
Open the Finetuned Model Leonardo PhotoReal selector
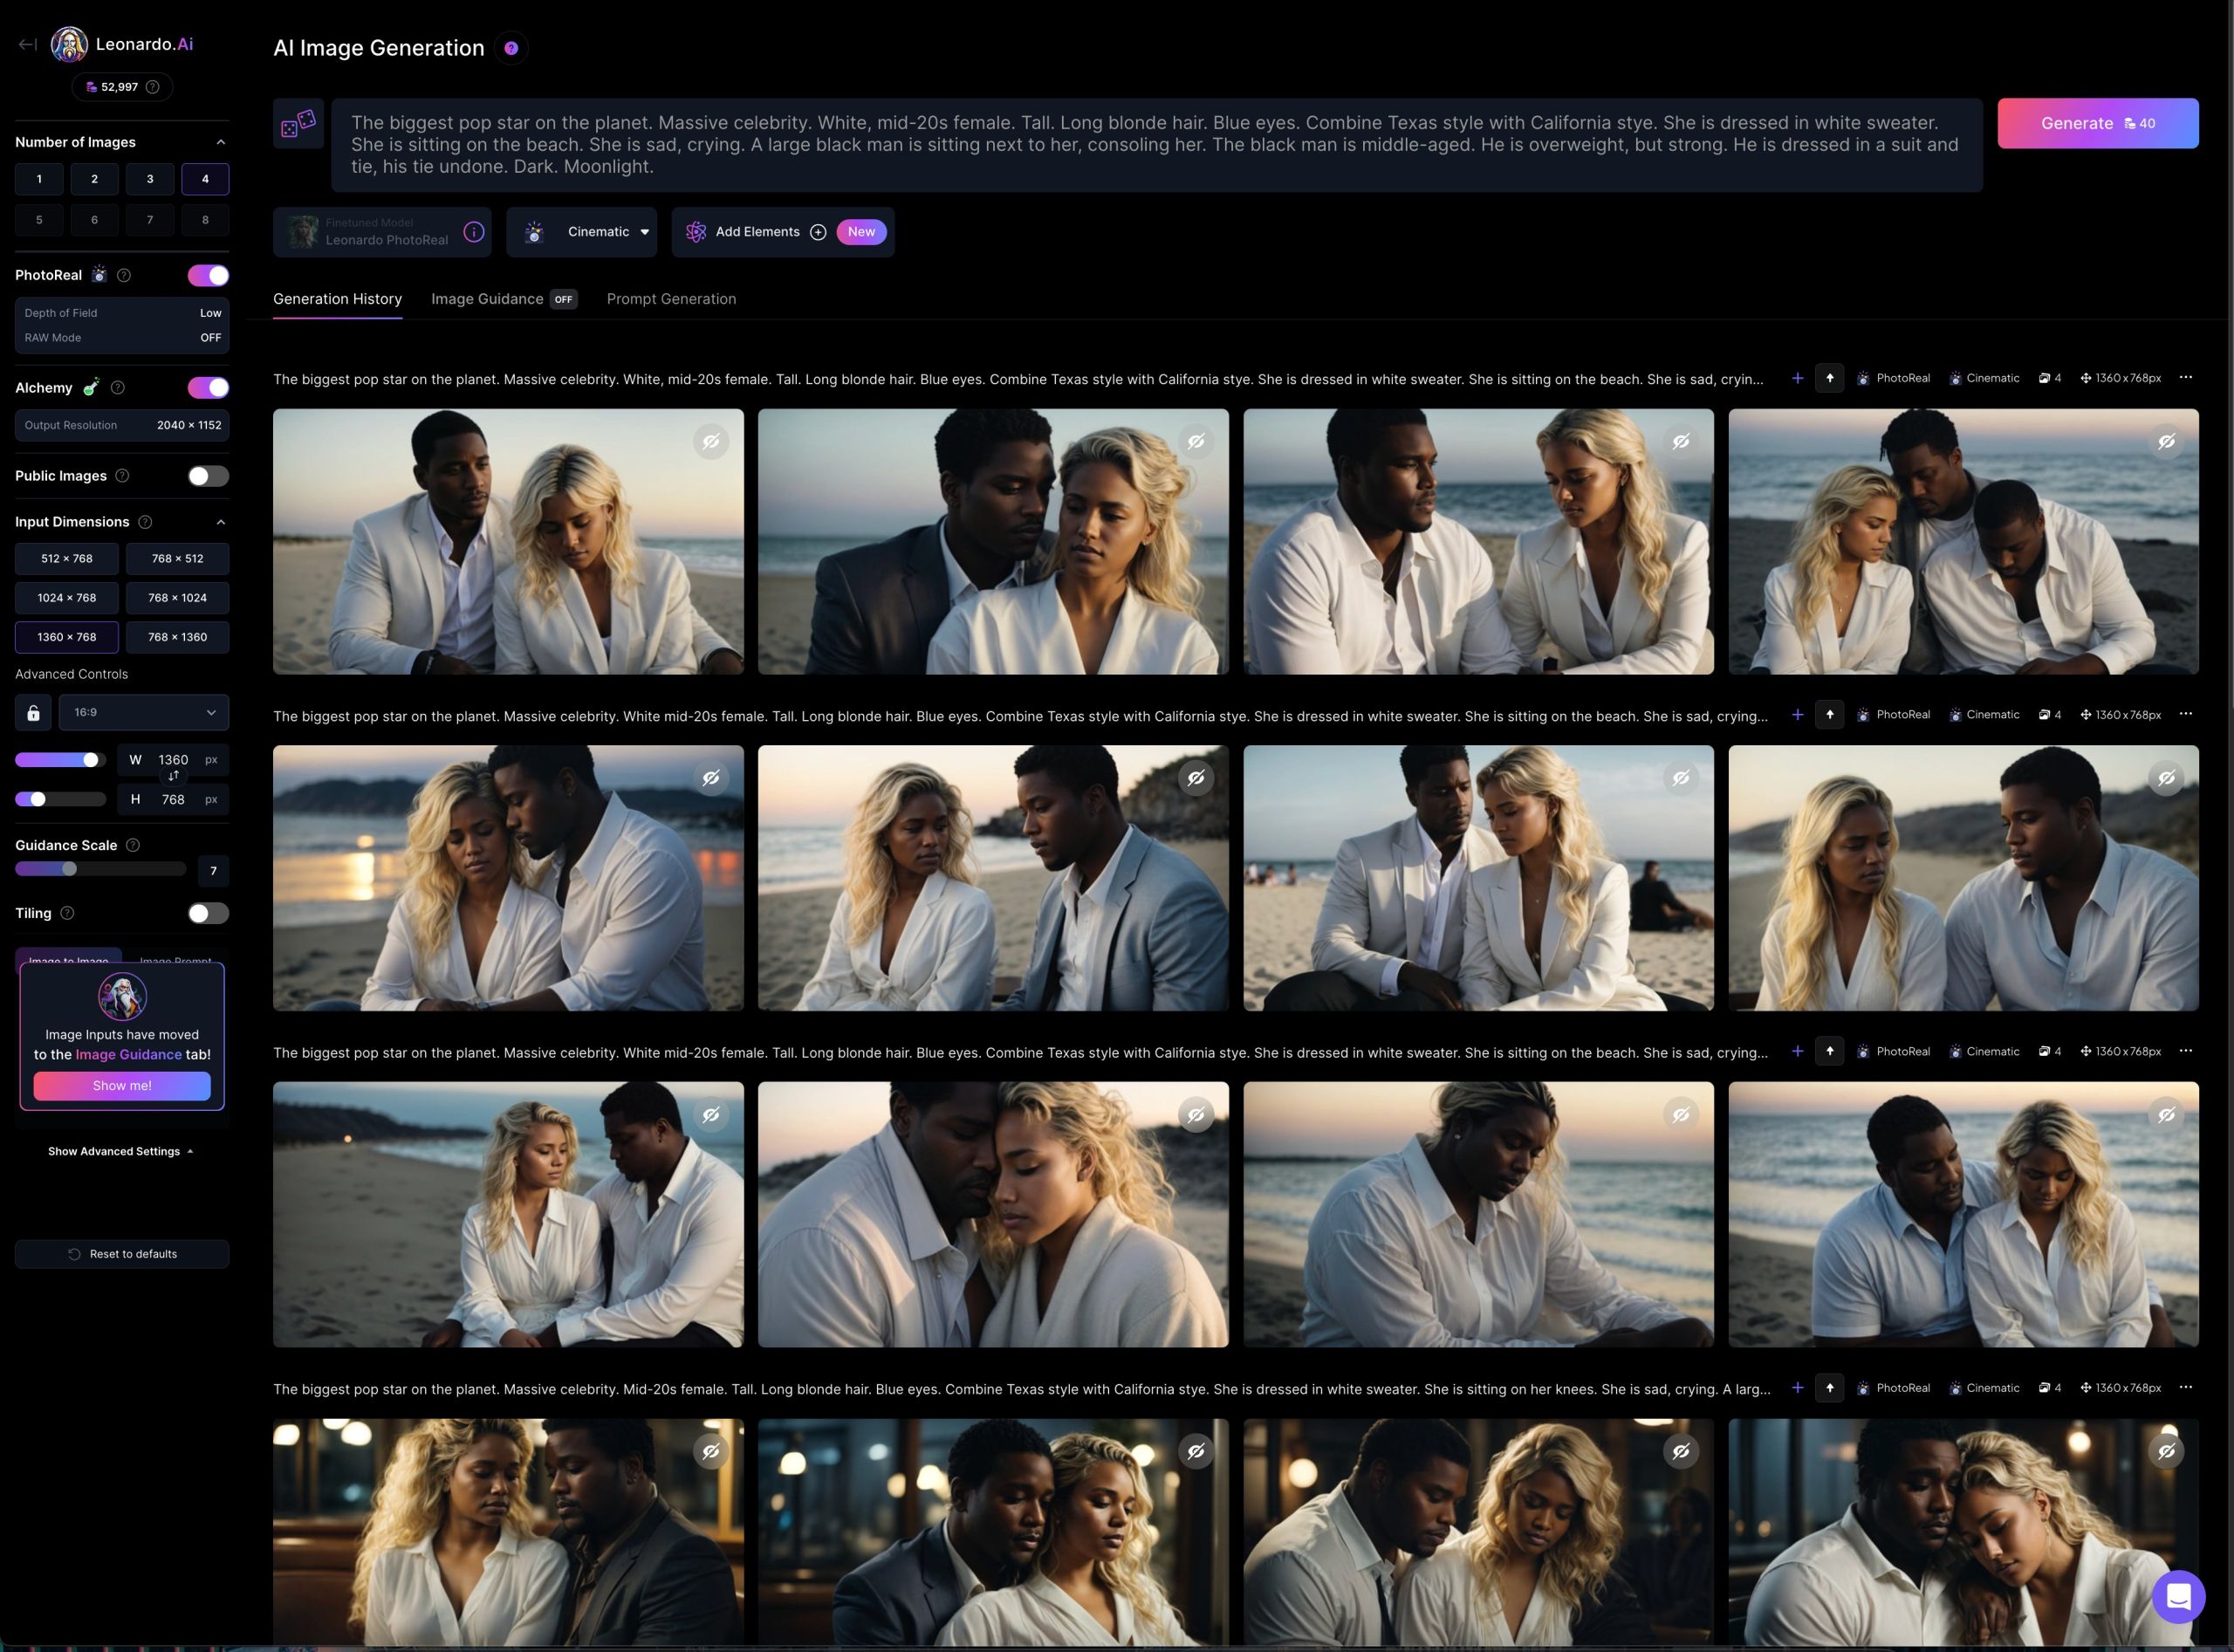(382, 232)
